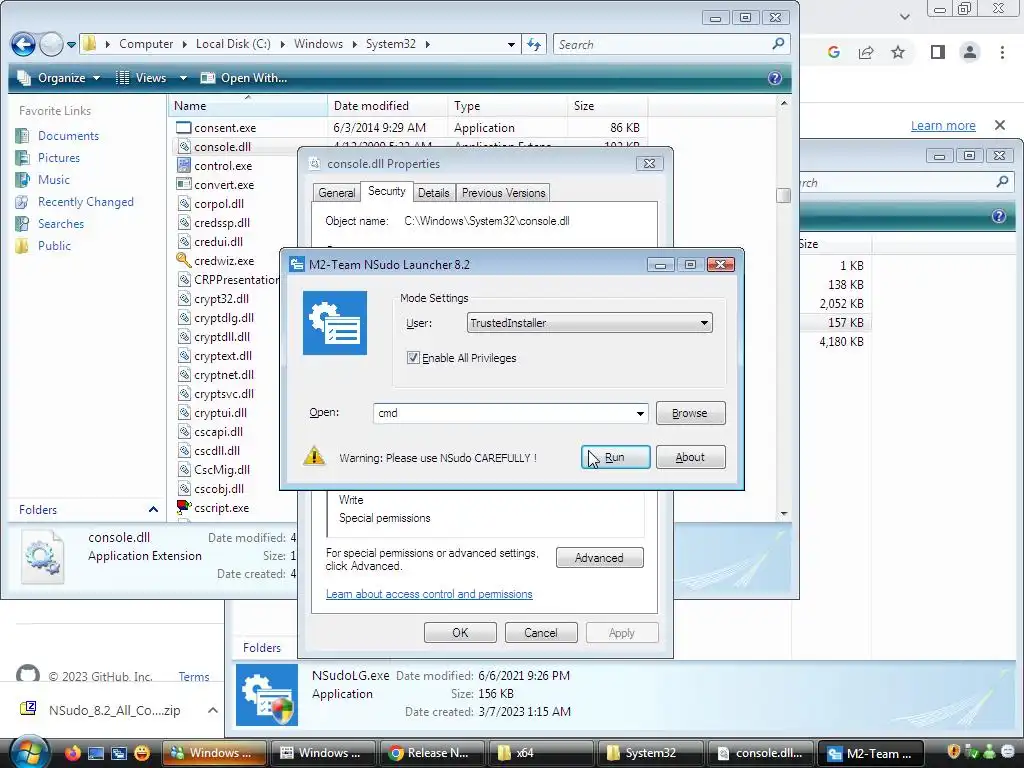1024x768 pixels.
Task: Click the Google G icon in browser
Action: [833, 52]
